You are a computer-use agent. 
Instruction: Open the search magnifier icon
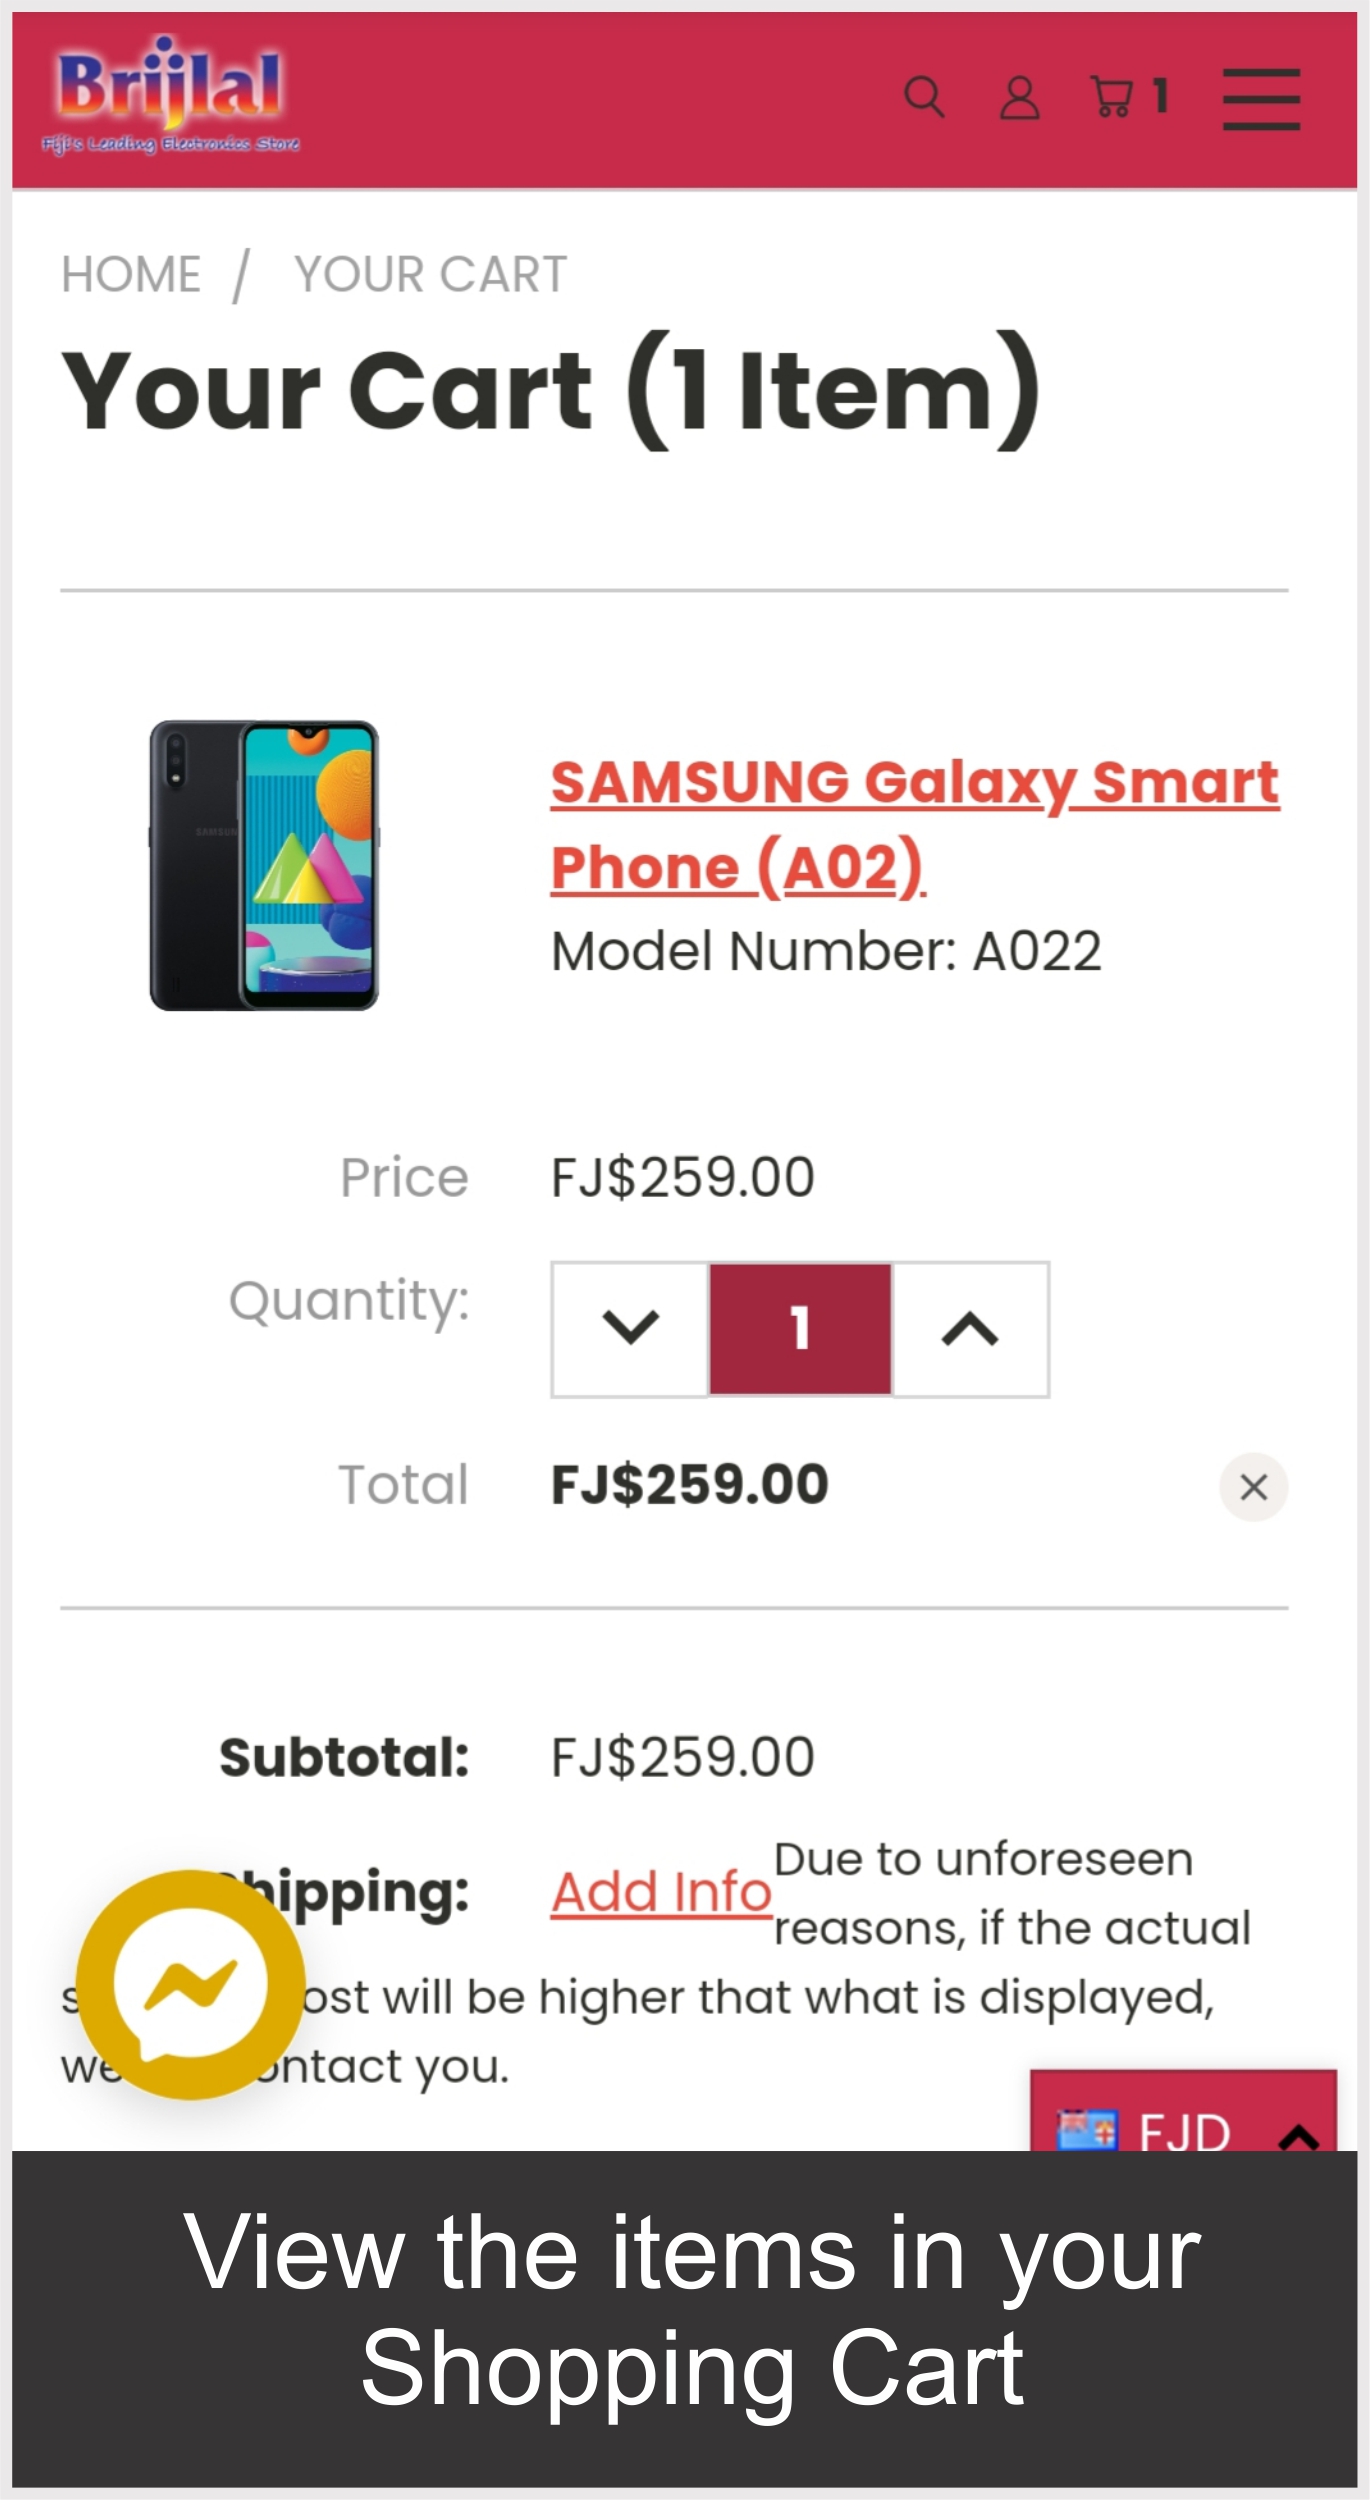(x=923, y=97)
